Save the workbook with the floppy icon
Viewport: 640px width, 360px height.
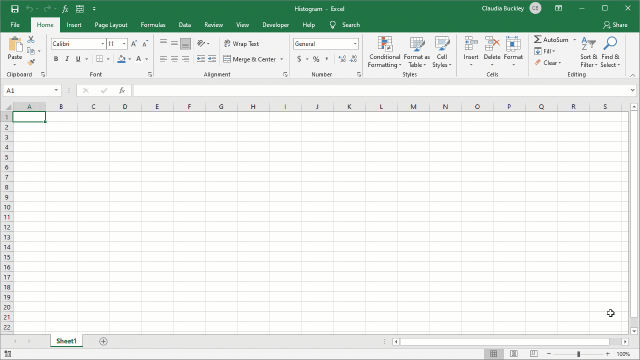pos(15,9)
